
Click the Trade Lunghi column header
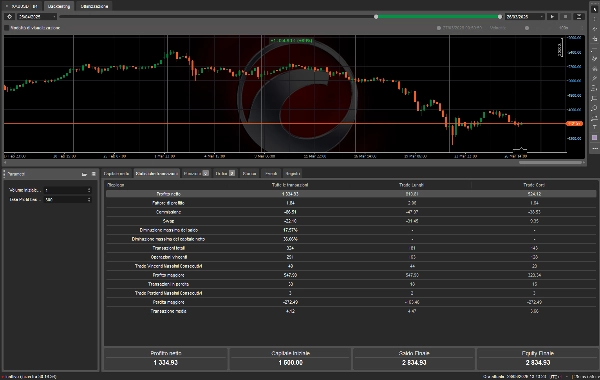pyautogui.click(x=411, y=185)
